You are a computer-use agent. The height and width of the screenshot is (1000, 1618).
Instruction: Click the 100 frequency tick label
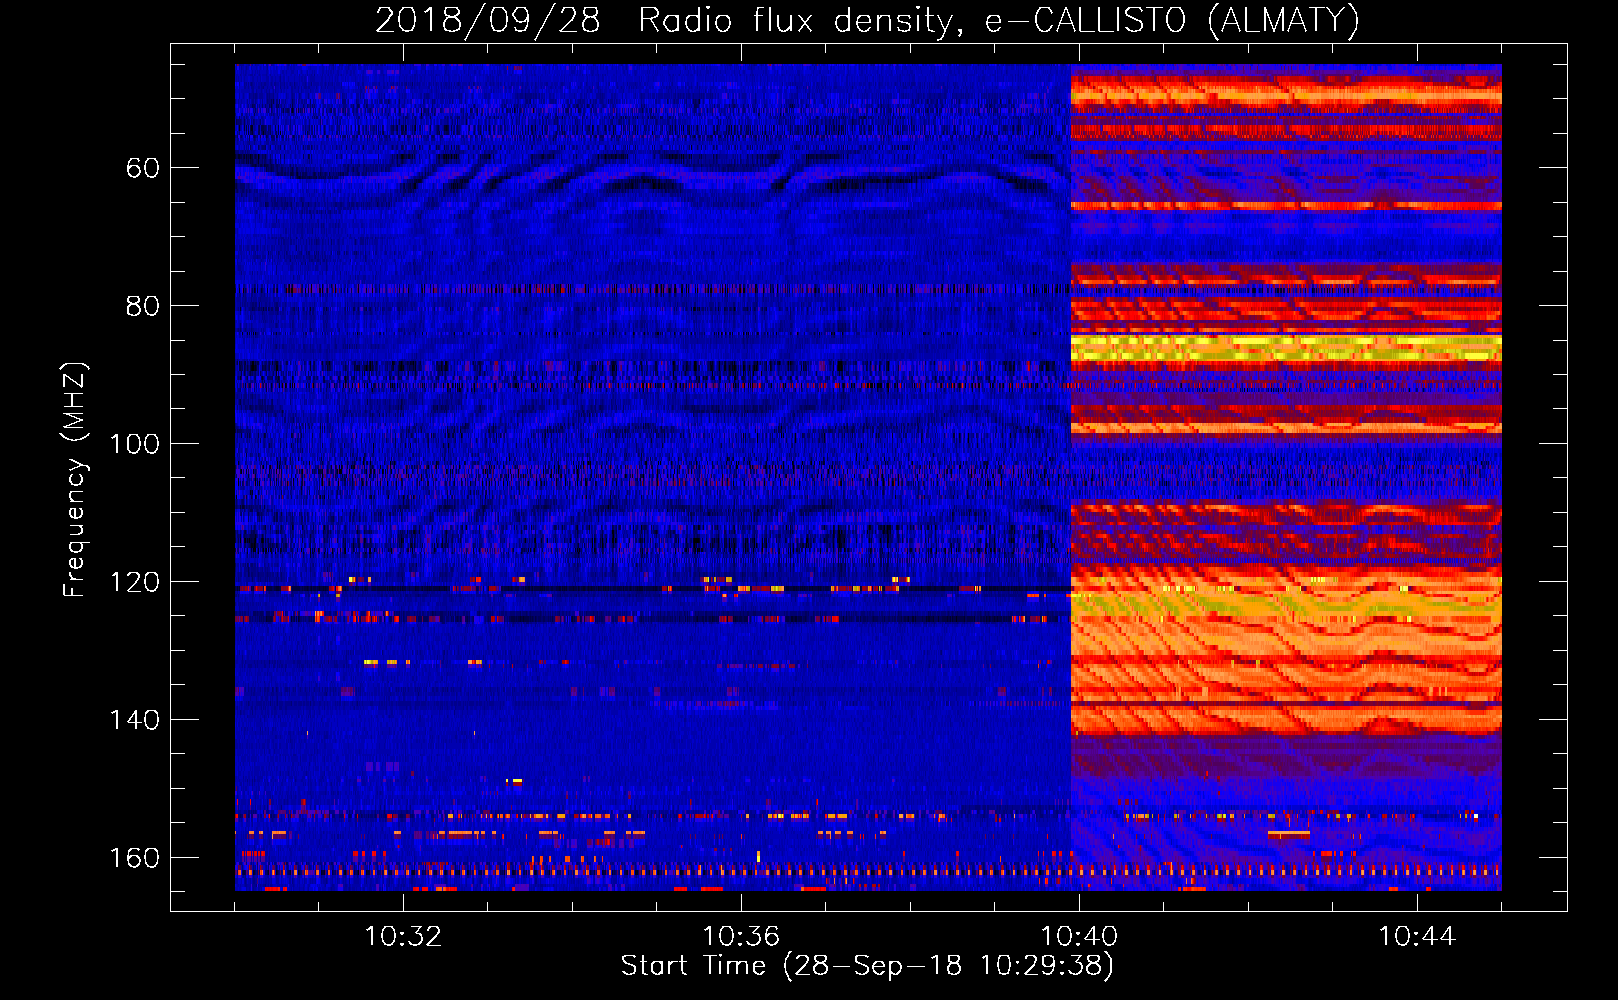[x=135, y=444]
